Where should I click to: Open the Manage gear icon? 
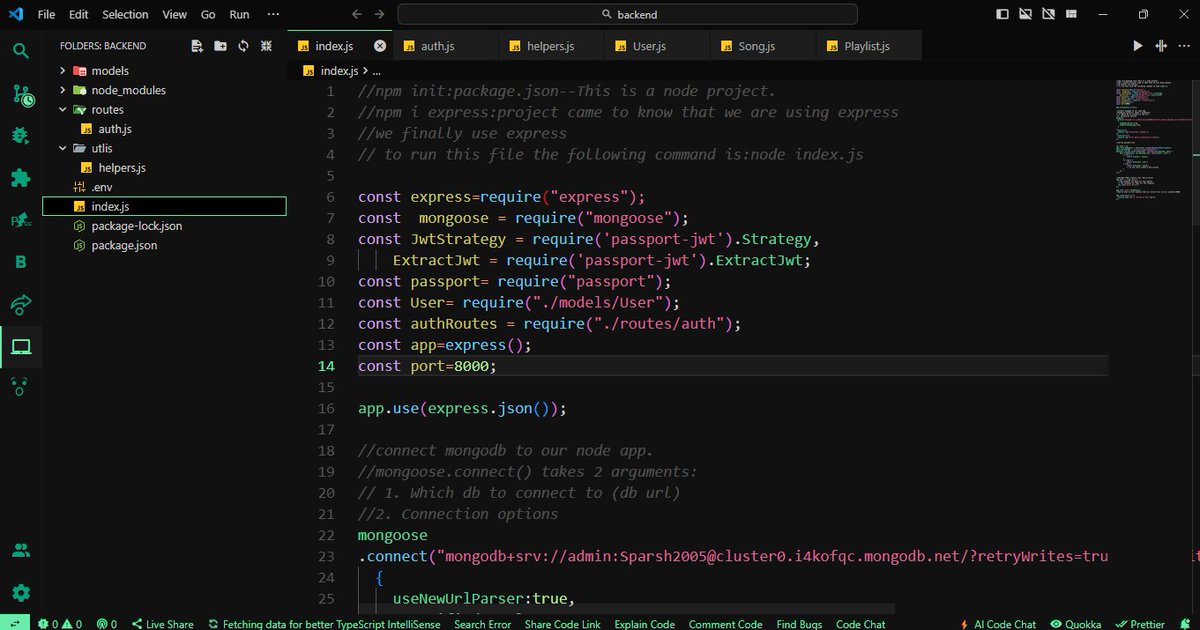(21, 592)
